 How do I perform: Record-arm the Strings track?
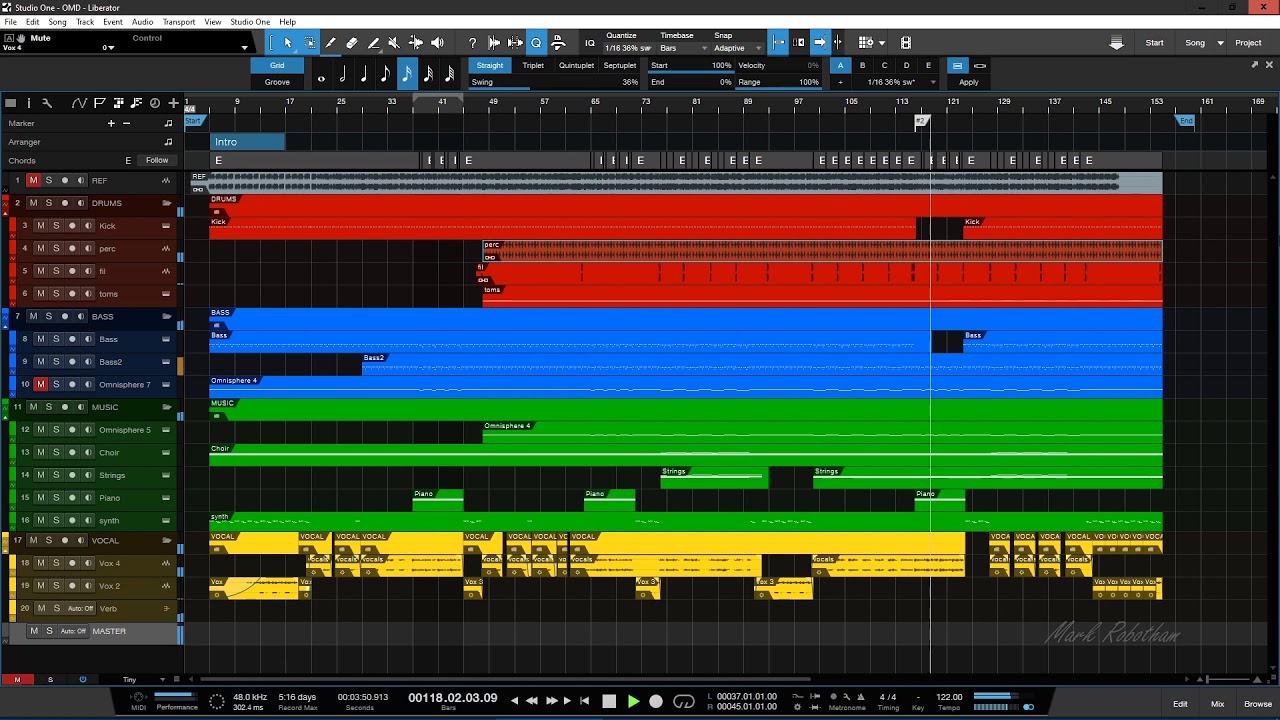pyautogui.click(x=72, y=475)
